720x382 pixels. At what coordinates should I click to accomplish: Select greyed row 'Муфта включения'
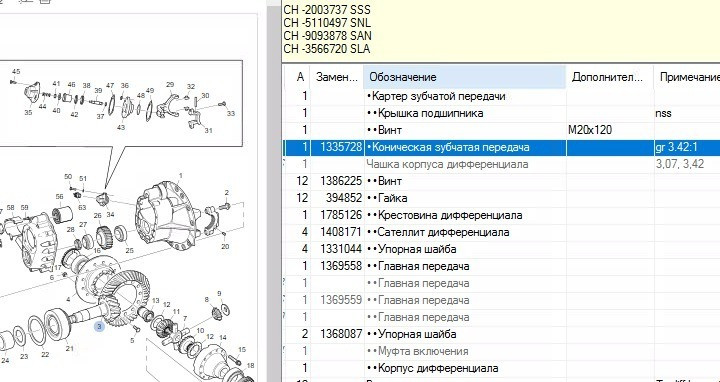click(x=502, y=351)
